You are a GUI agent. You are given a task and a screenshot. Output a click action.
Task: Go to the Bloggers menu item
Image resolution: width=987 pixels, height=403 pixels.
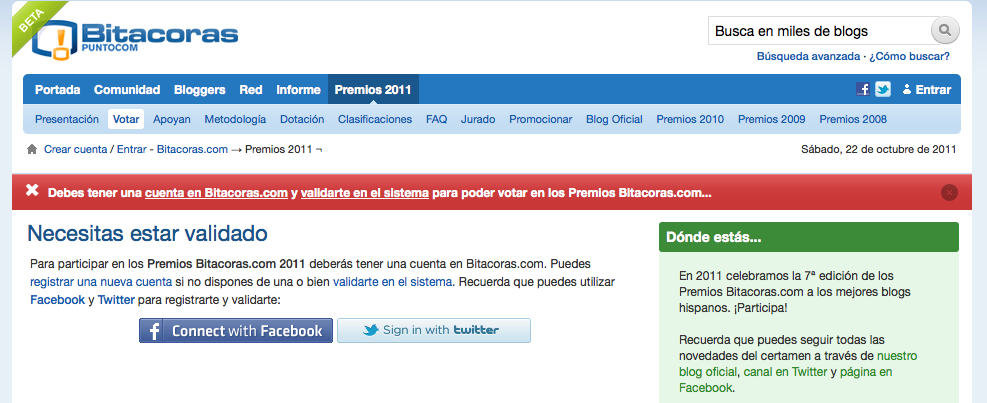(199, 89)
